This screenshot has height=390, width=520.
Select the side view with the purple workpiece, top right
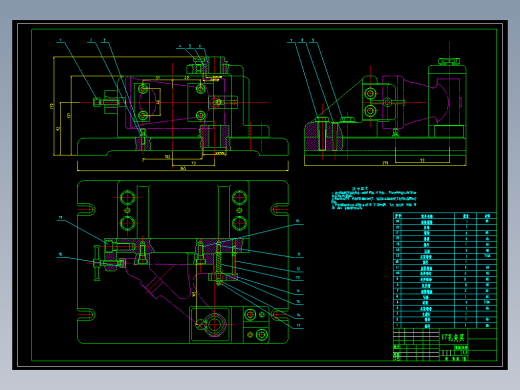pyautogui.click(x=385, y=103)
